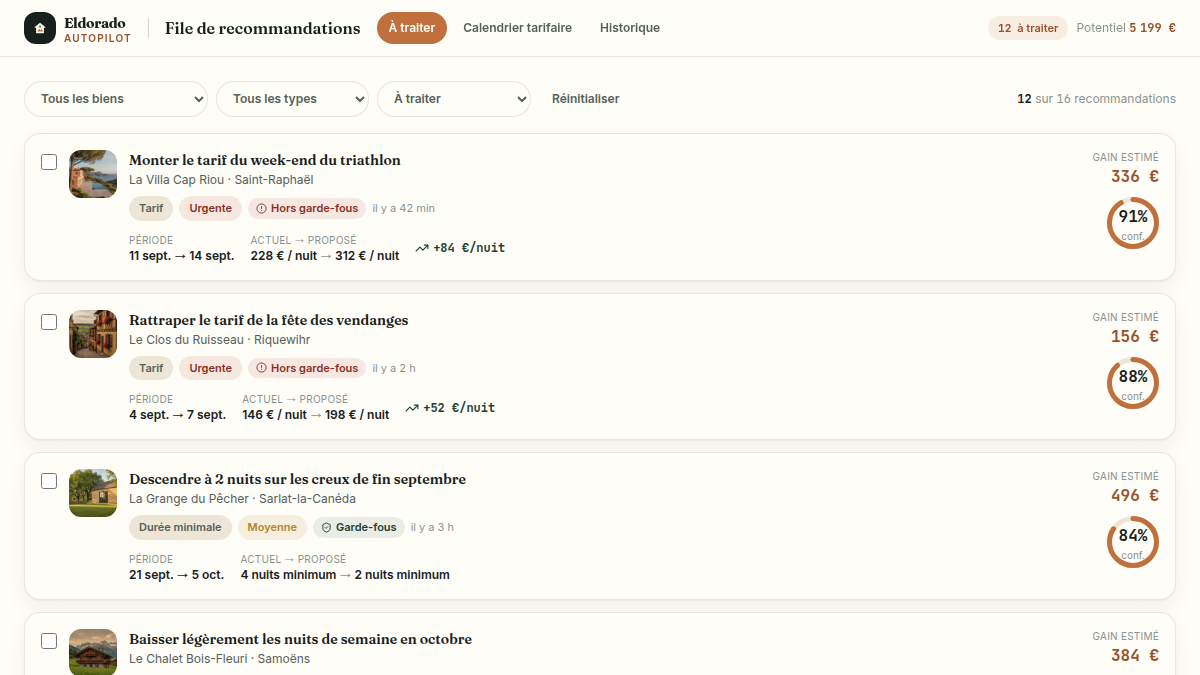The image size is (1200, 675).
Task: Click Le Clos du Ruisseau · Riquewihr subtitle
Action: pos(221,339)
